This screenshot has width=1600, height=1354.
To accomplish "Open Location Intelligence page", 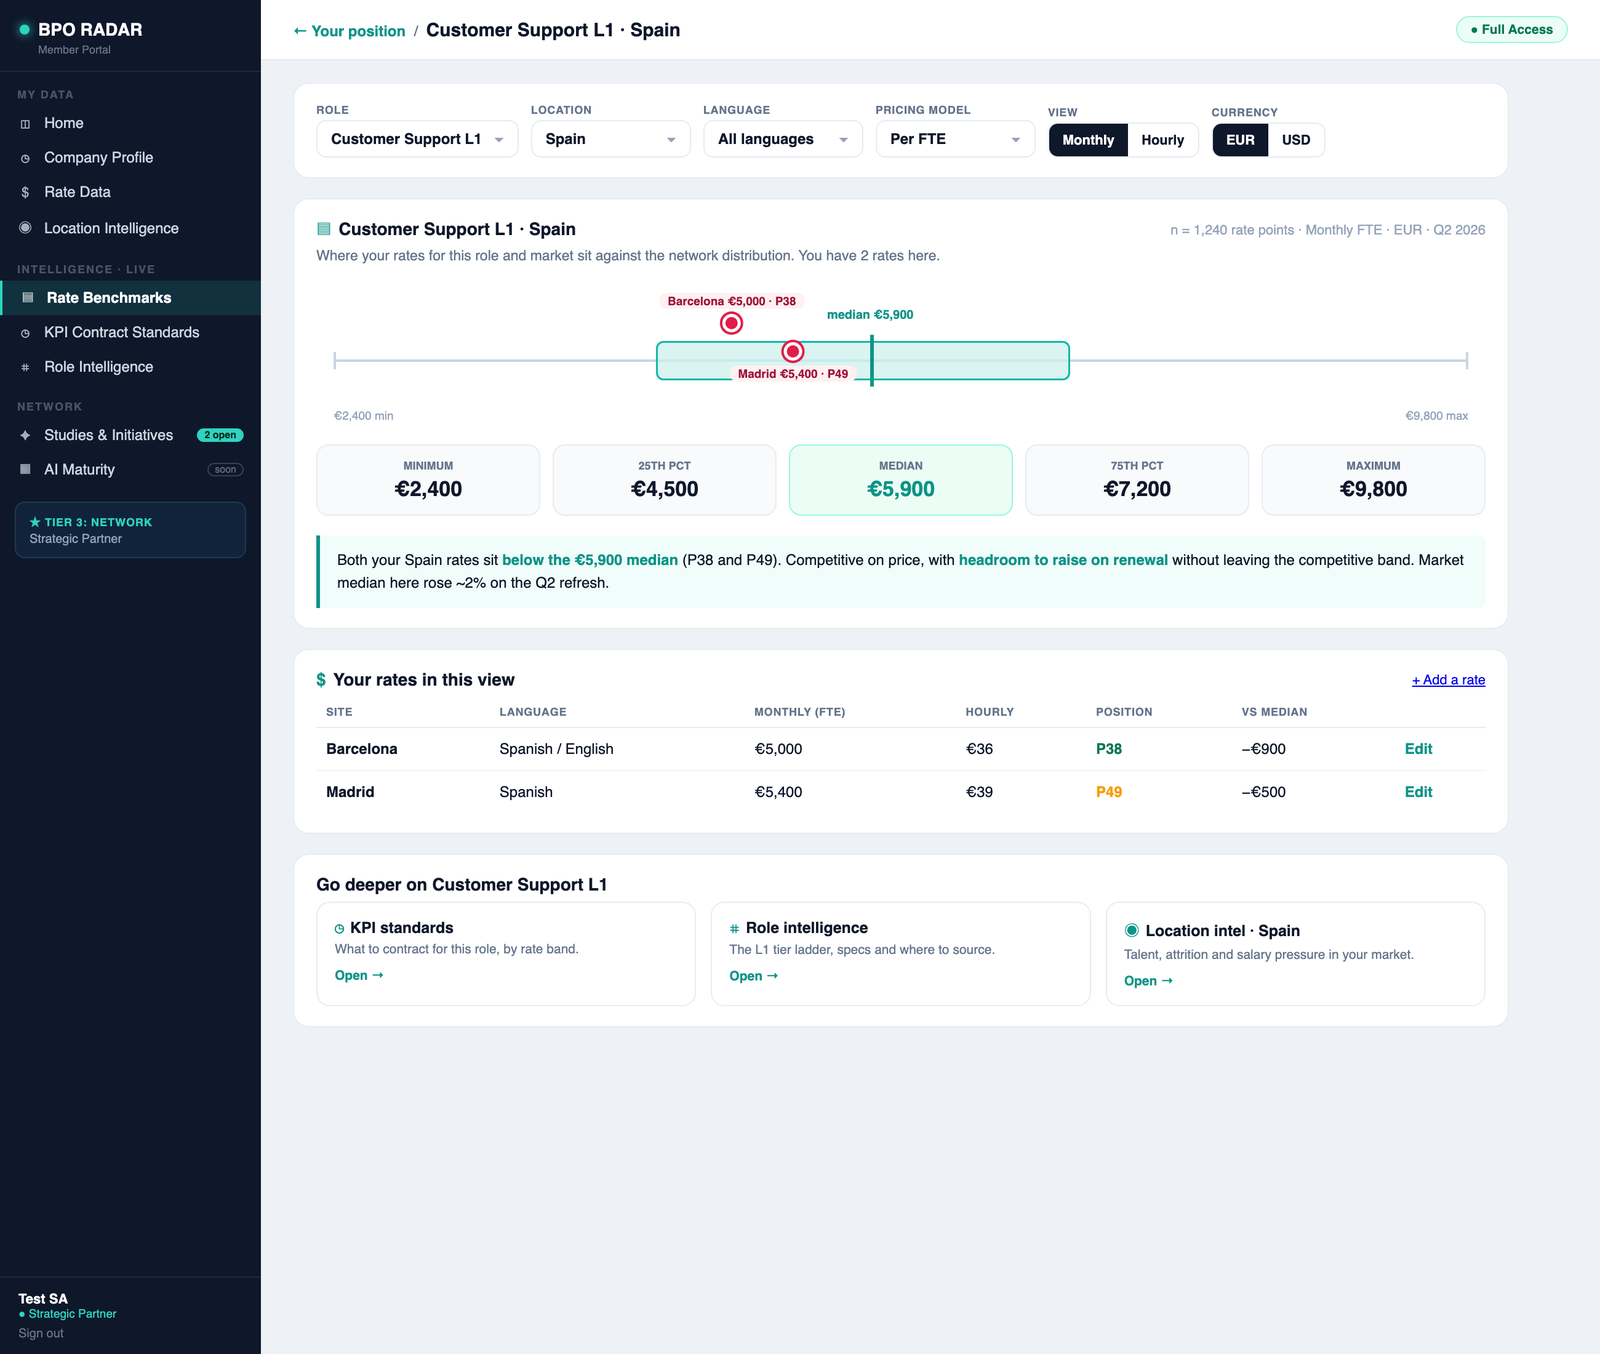I will (130, 228).
